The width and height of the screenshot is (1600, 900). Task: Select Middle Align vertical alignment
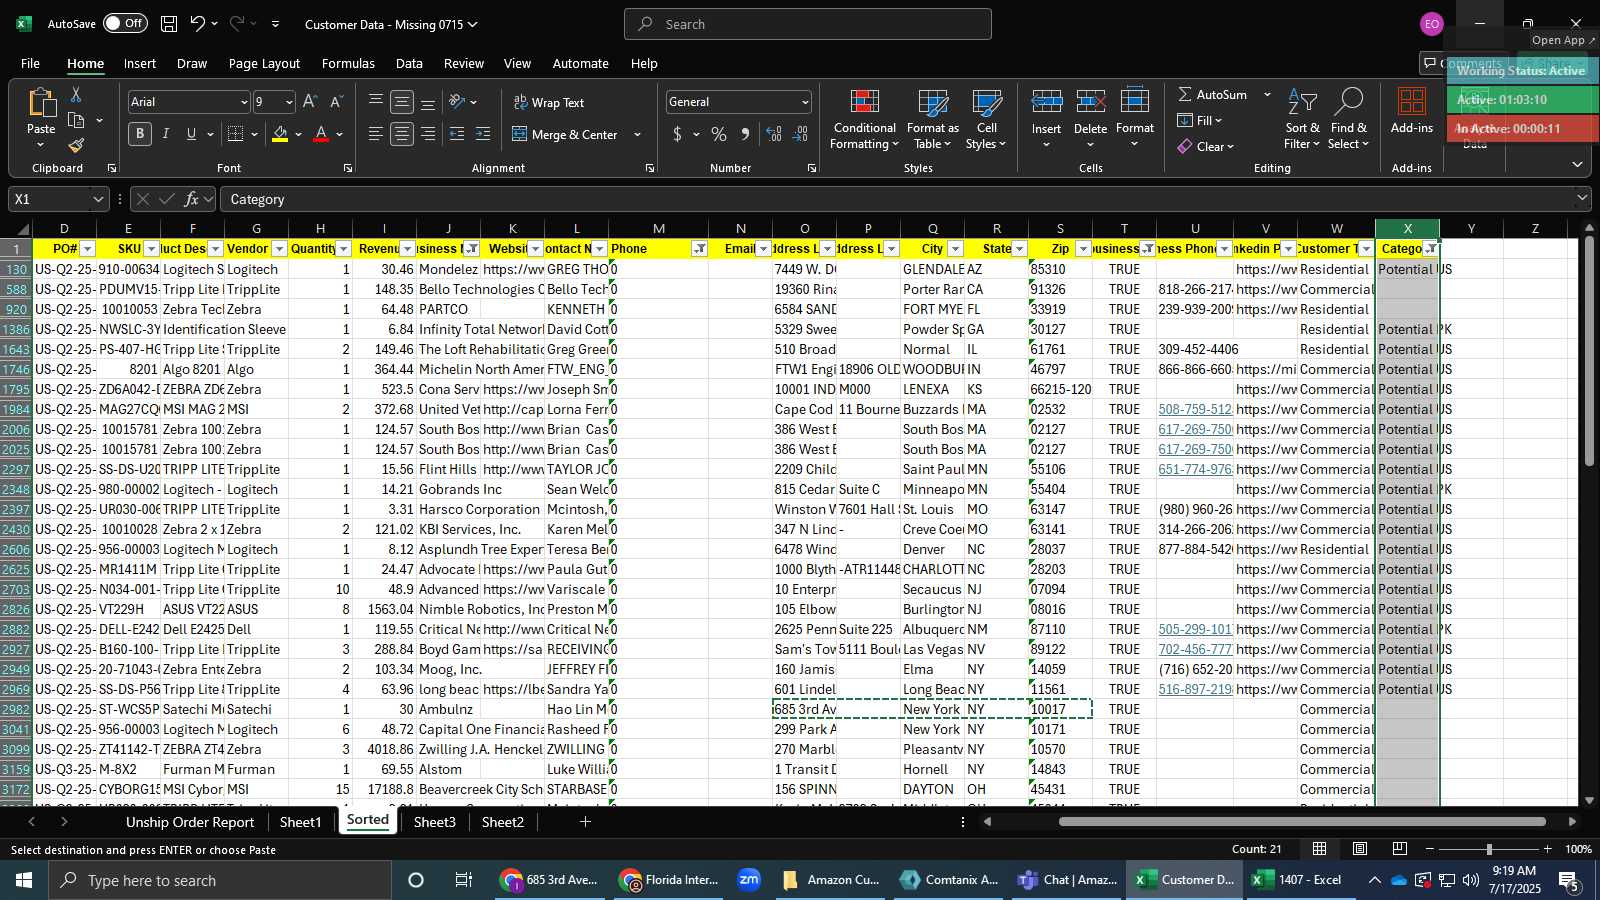(402, 102)
